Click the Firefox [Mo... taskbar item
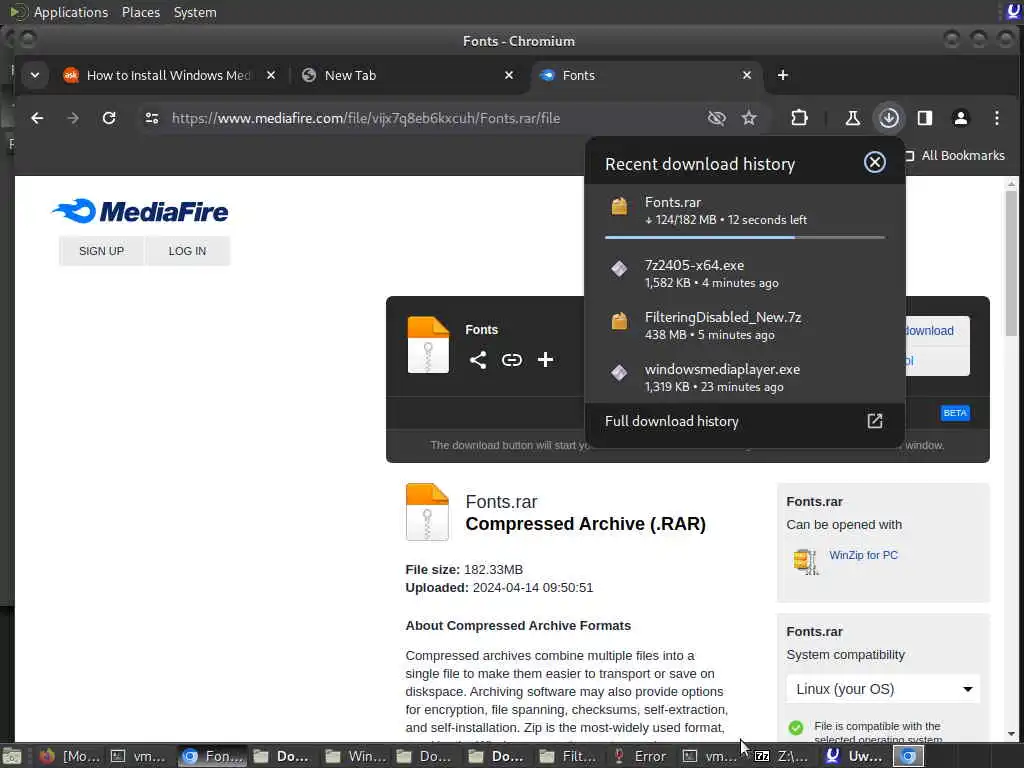 point(70,756)
